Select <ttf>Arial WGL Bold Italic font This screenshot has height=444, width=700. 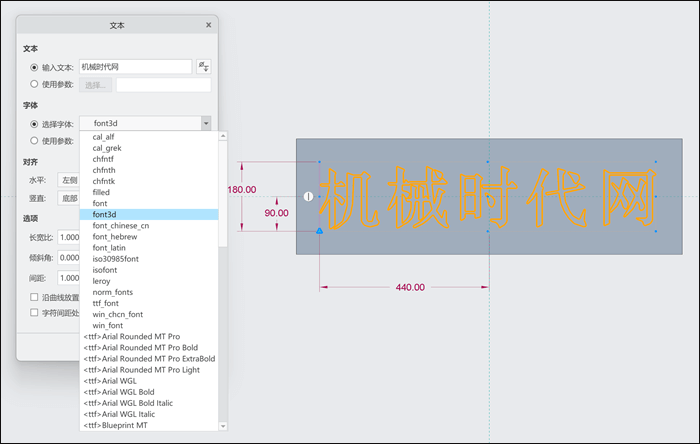point(149,403)
